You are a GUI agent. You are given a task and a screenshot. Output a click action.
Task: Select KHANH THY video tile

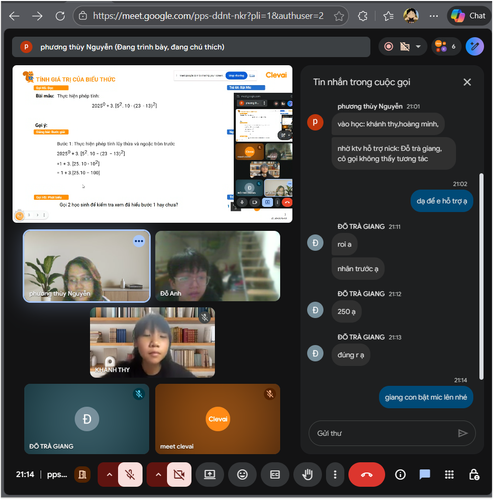[x=152, y=342]
